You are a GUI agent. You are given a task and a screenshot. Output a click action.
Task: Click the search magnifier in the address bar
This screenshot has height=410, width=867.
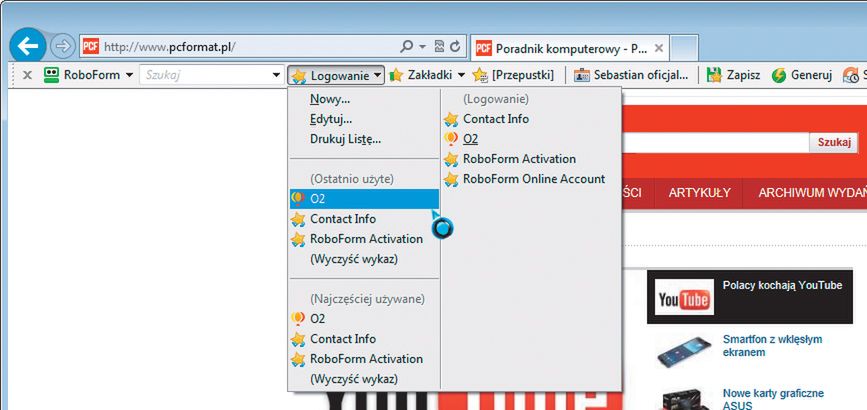click(x=406, y=46)
